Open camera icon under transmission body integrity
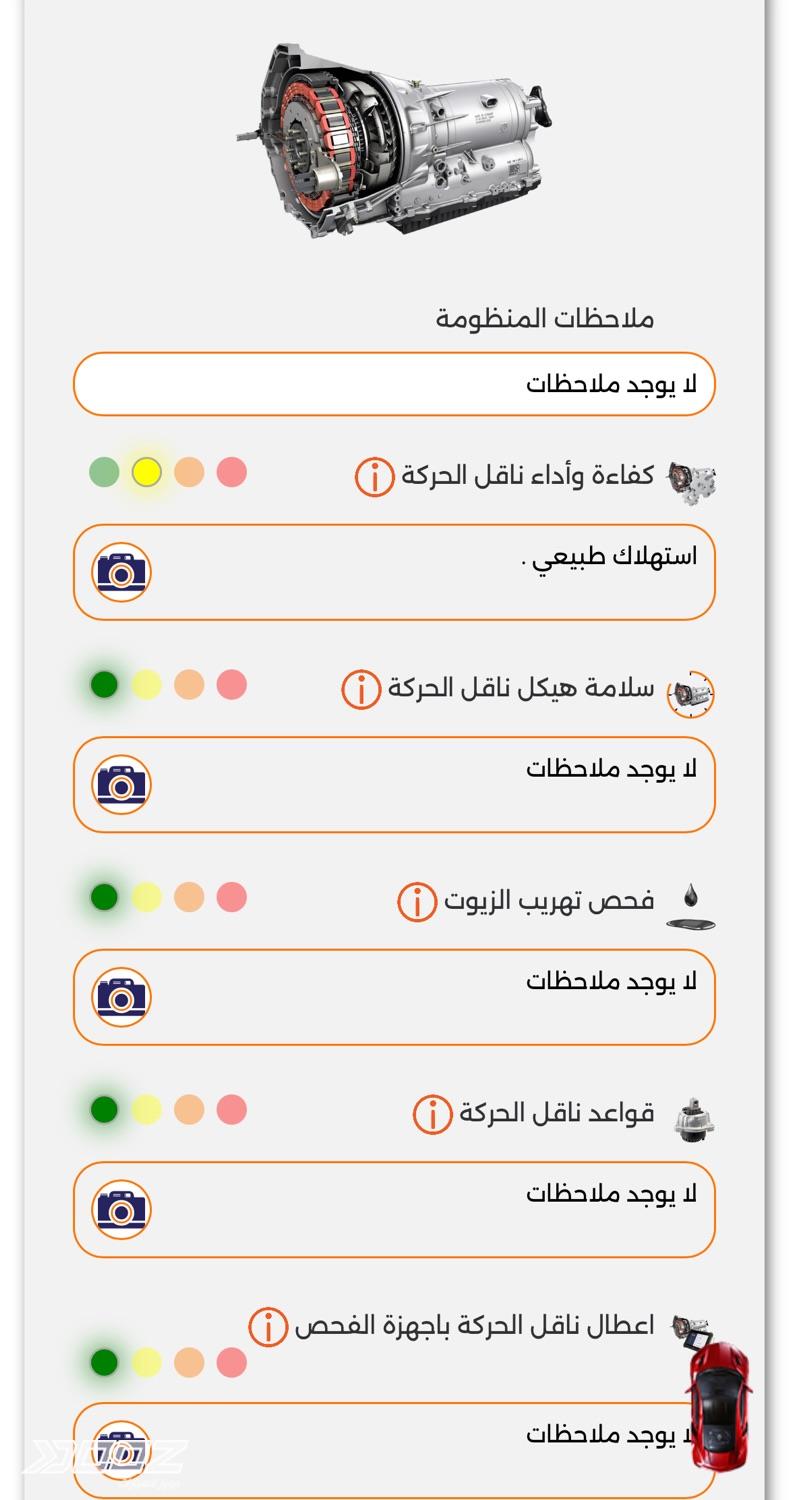 coord(121,785)
